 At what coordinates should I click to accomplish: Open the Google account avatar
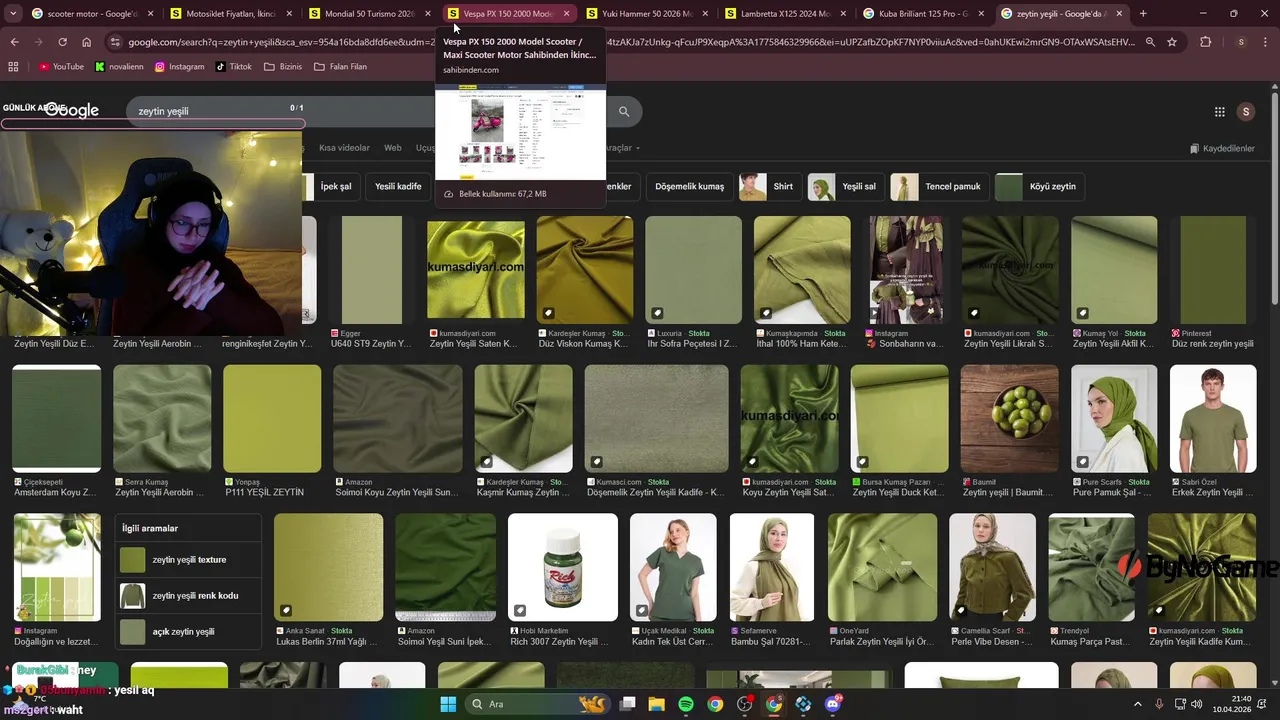tap(1246, 112)
